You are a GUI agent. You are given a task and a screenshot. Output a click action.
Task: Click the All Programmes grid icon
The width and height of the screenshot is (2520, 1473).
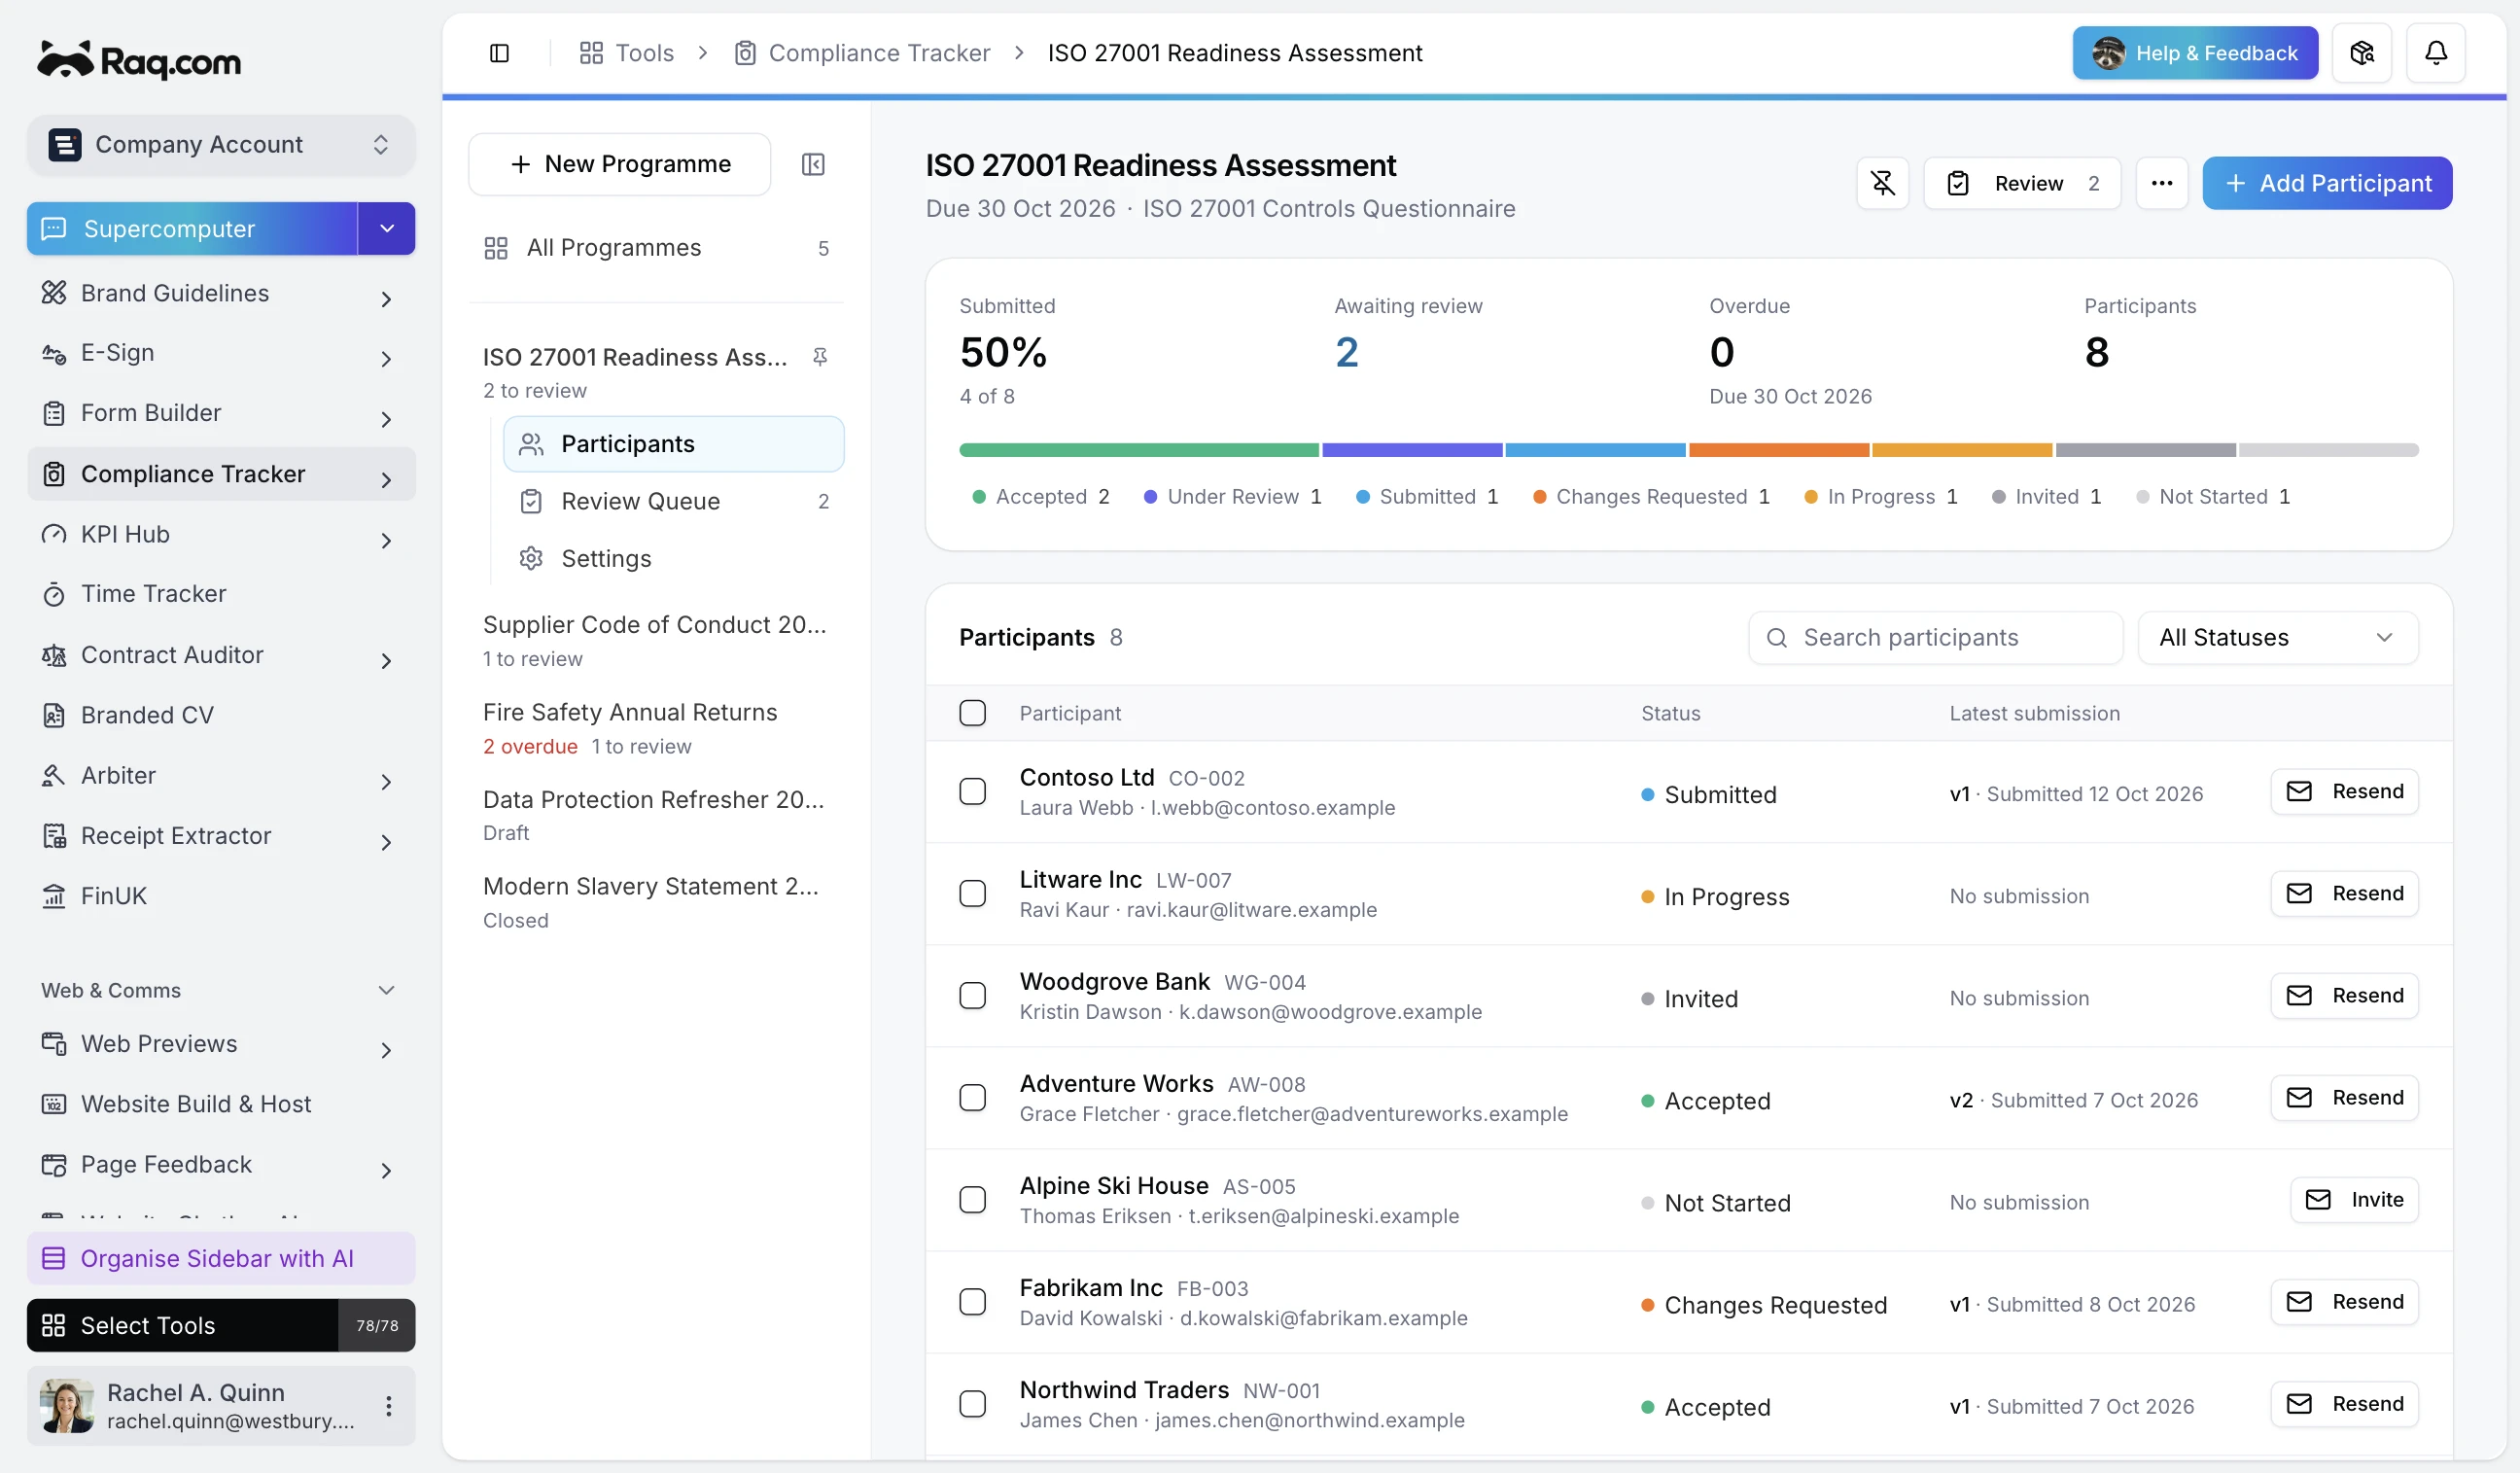point(496,248)
